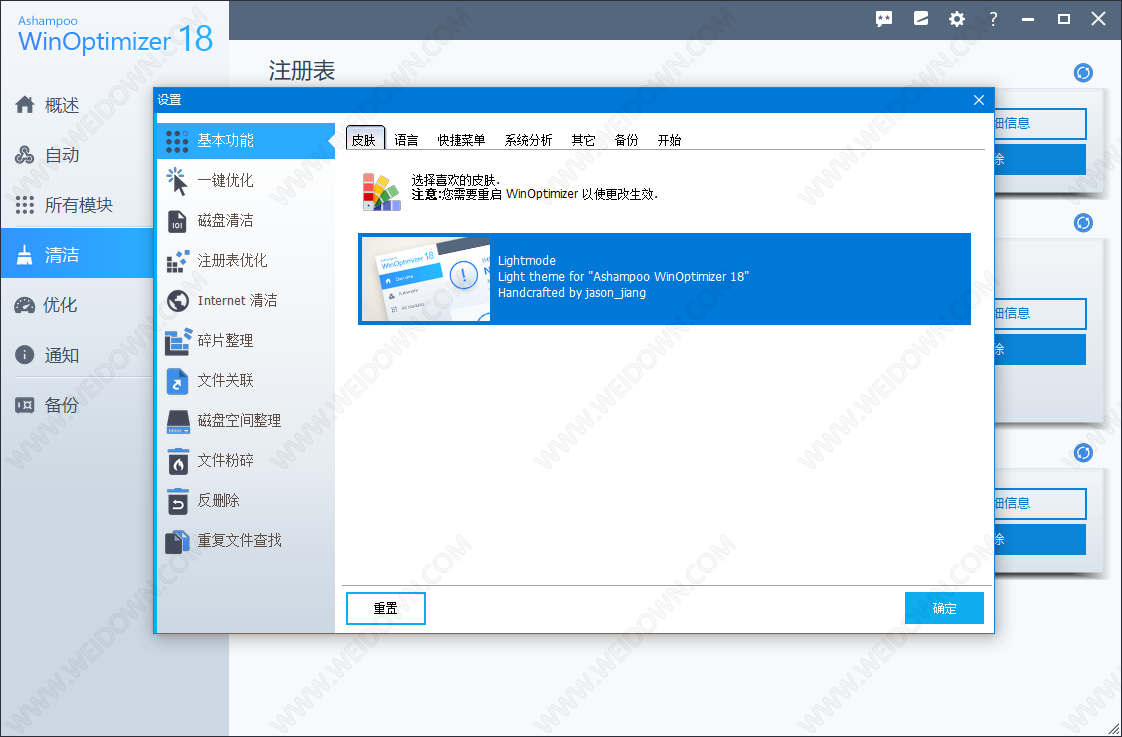Switch to the 皮肤 tab
Screen dimensions: 1122x737
tap(364, 140)
